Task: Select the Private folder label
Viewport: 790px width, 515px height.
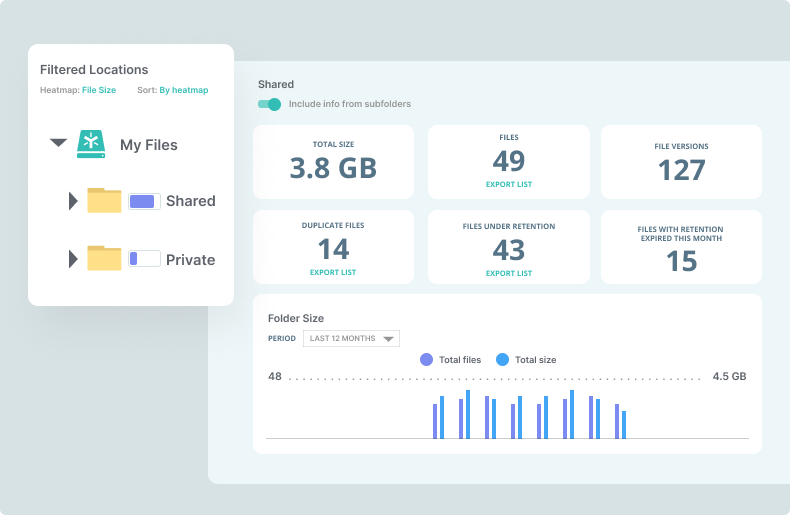Action: [x=190, y=259]
